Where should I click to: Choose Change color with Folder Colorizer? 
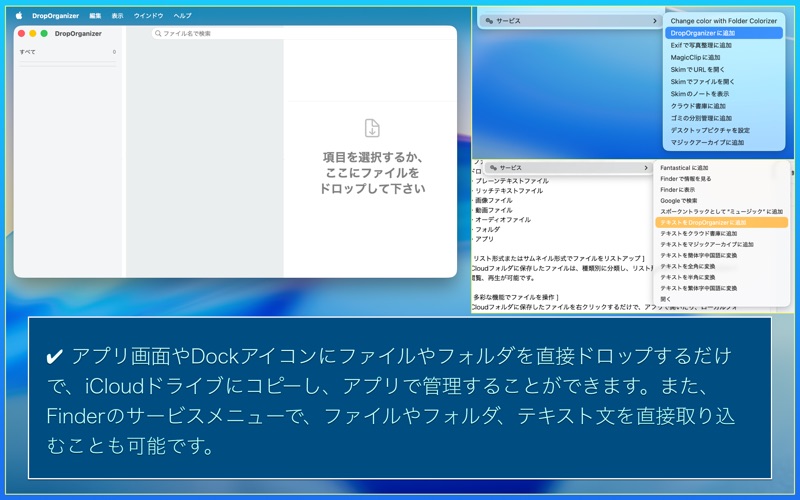click(723, 21)
